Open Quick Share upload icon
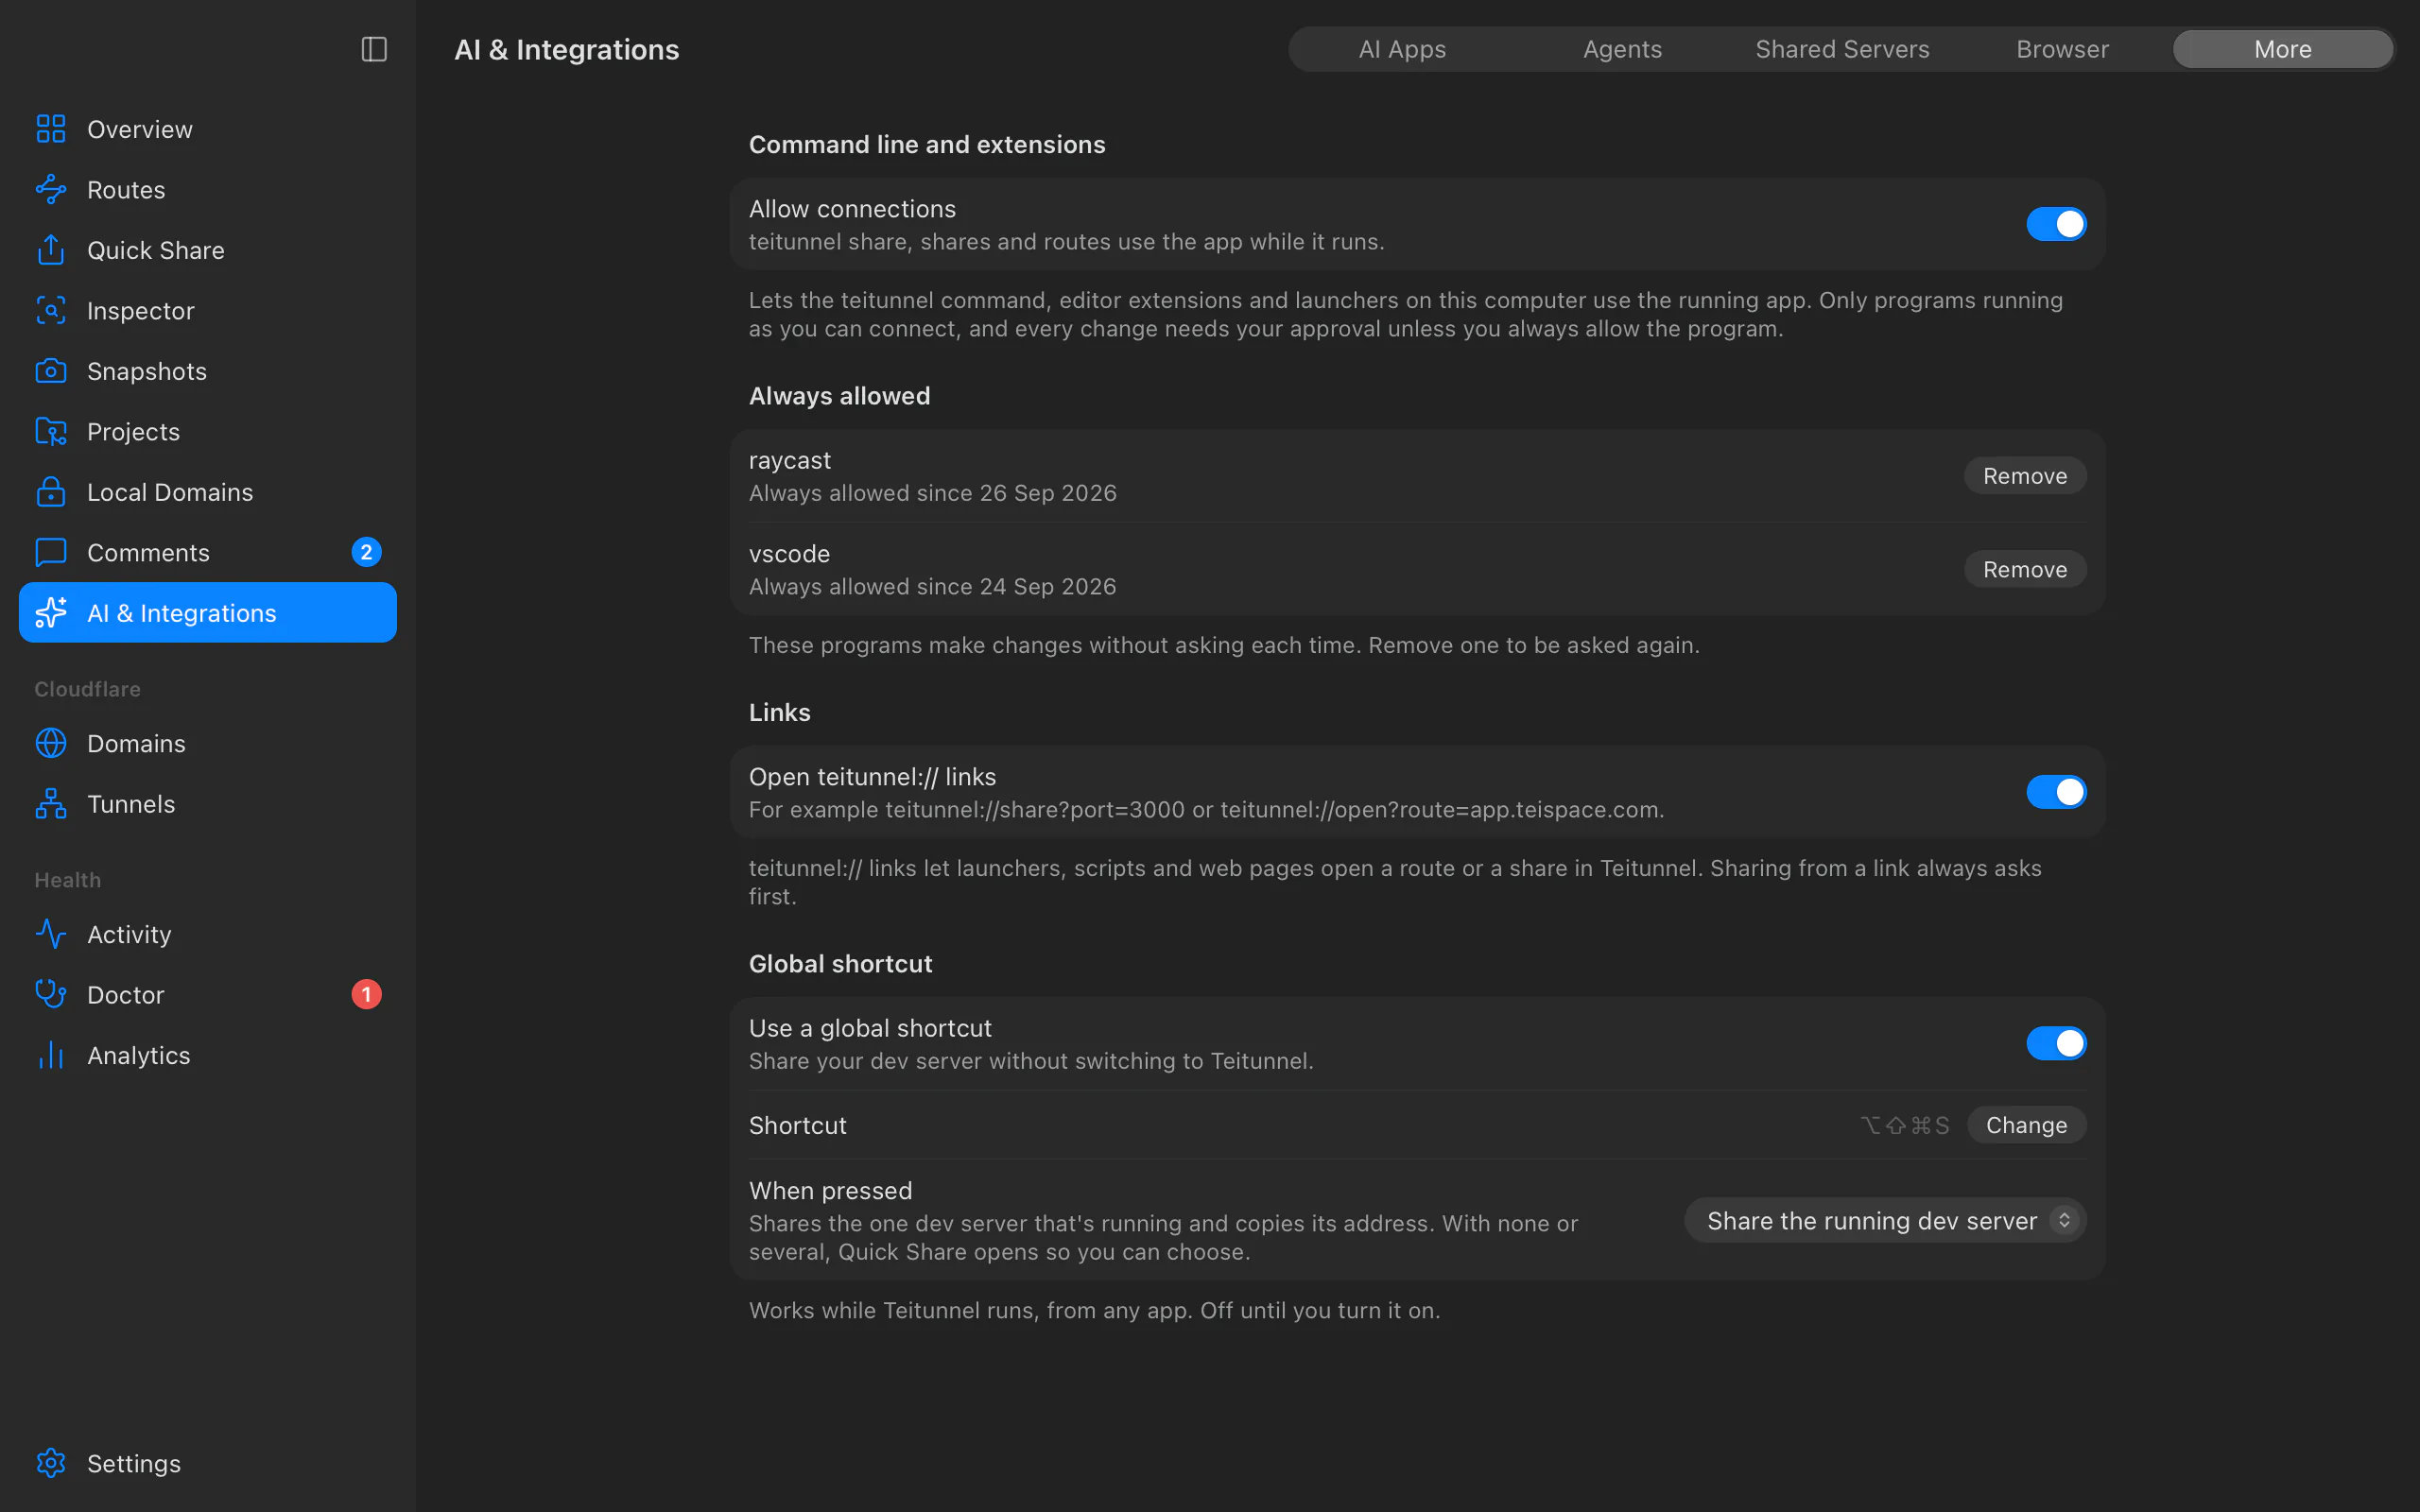This screenshot has width=2420, height=1512. (x=51, y=250)
